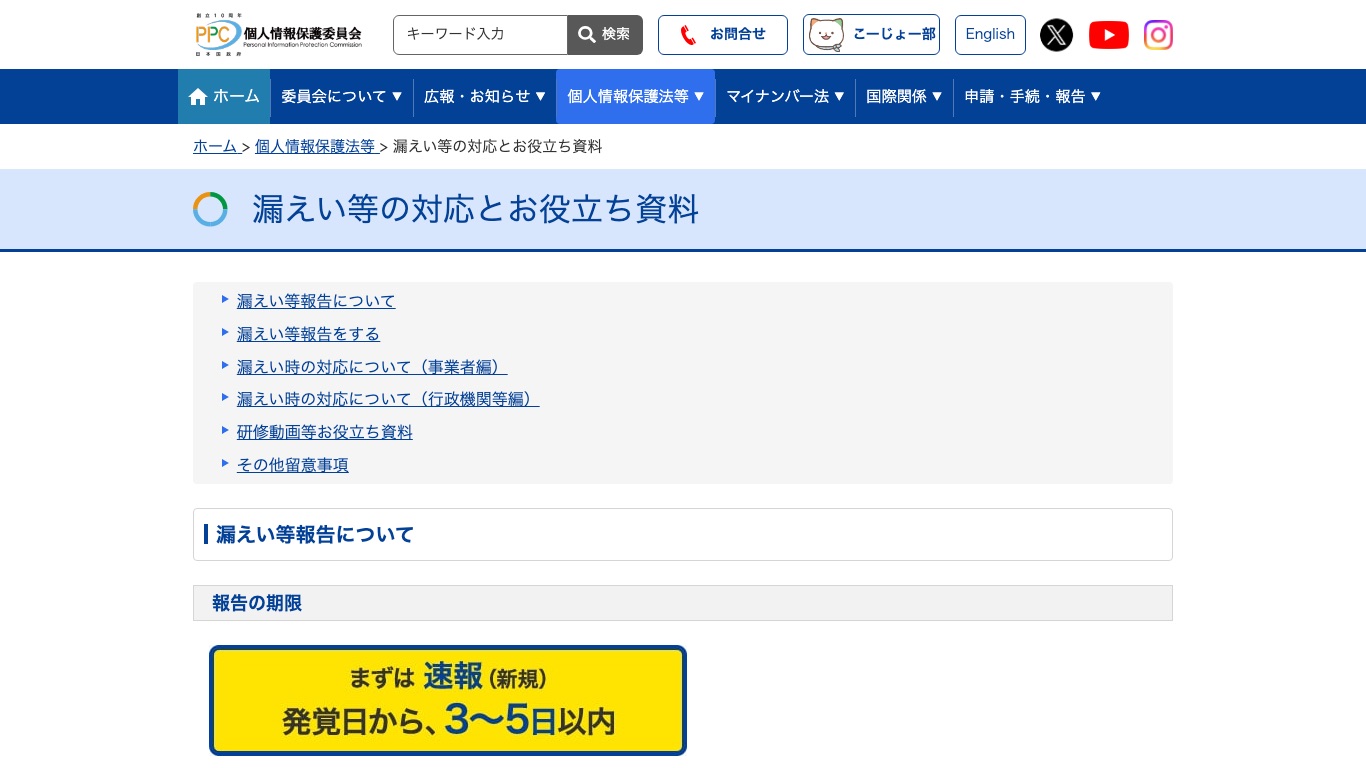Open the 漏えい等報告をする link

pos(308,334)
